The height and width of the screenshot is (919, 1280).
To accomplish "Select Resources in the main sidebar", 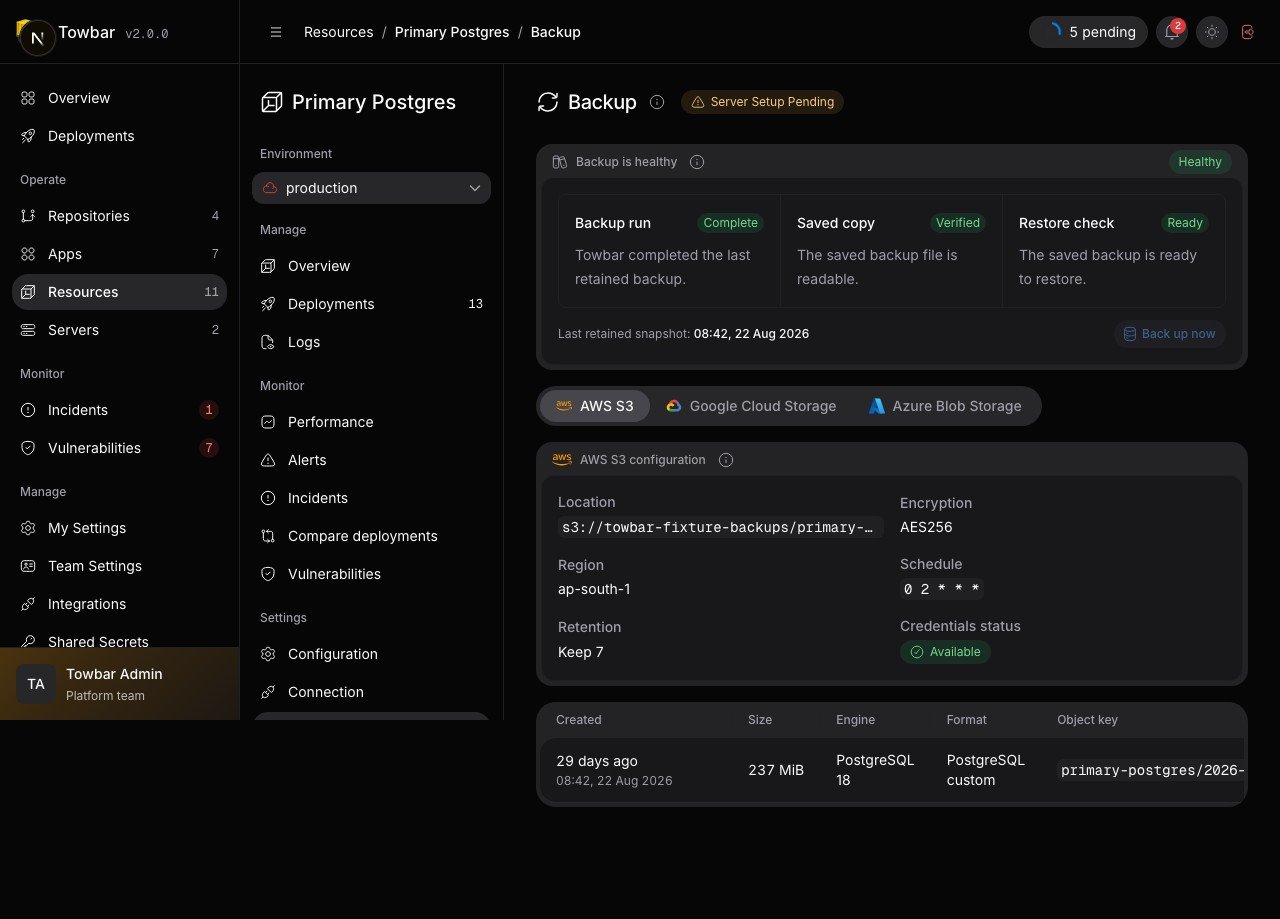I will click(x=119, y=292).
